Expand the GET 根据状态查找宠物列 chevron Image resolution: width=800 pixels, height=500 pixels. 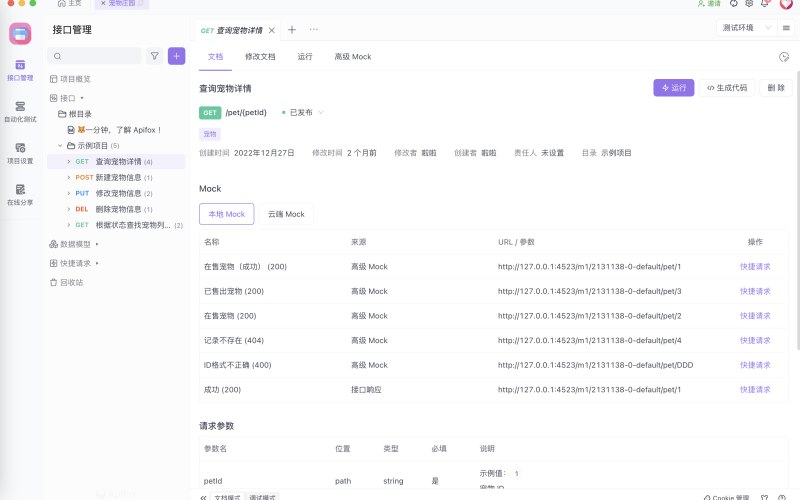click(x=69, y=224)
